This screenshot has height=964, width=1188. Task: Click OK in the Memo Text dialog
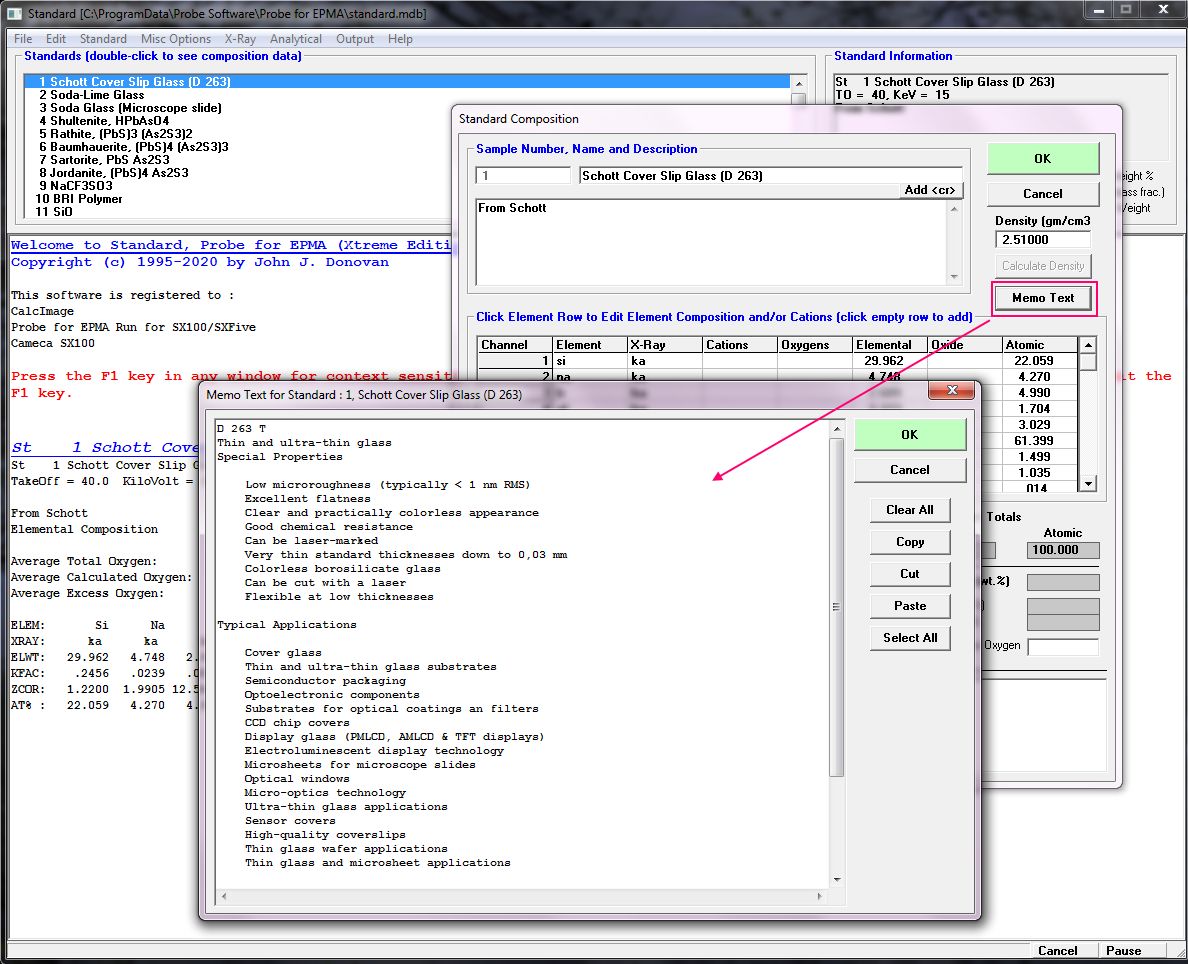pos(909,435)
